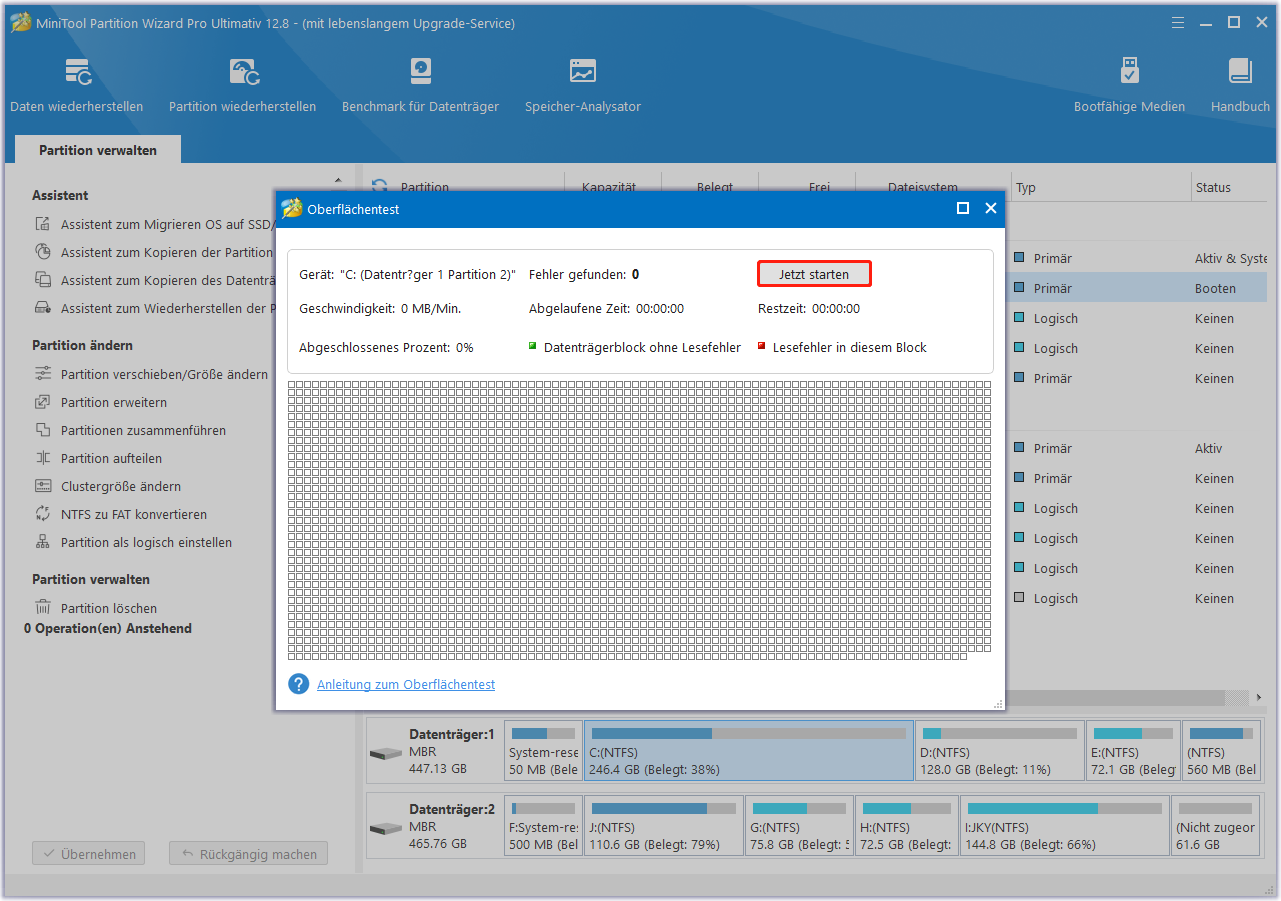Click 0 Operation(en) Anstehend text
The width and height of the screenshot is (1281, 901).
108,628
